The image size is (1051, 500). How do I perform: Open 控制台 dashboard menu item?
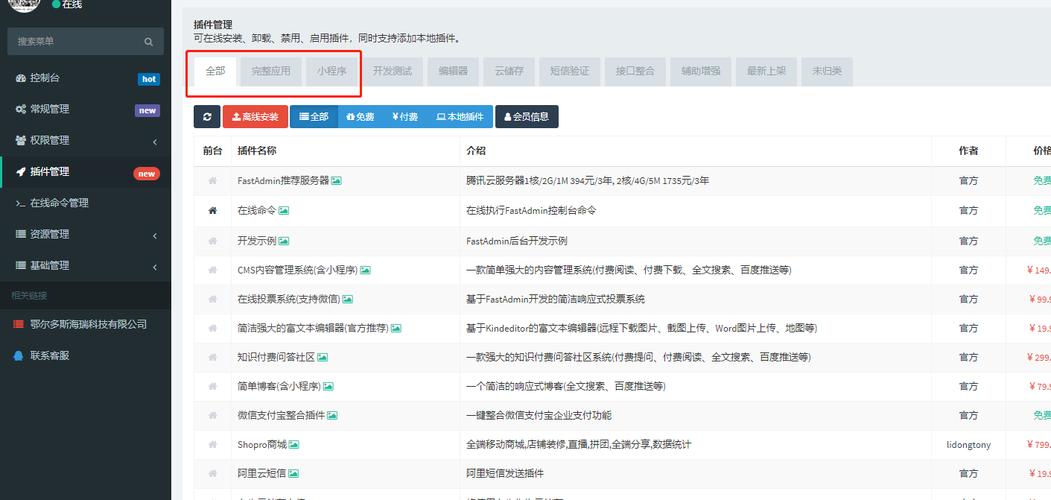click(x=85, y=78)
